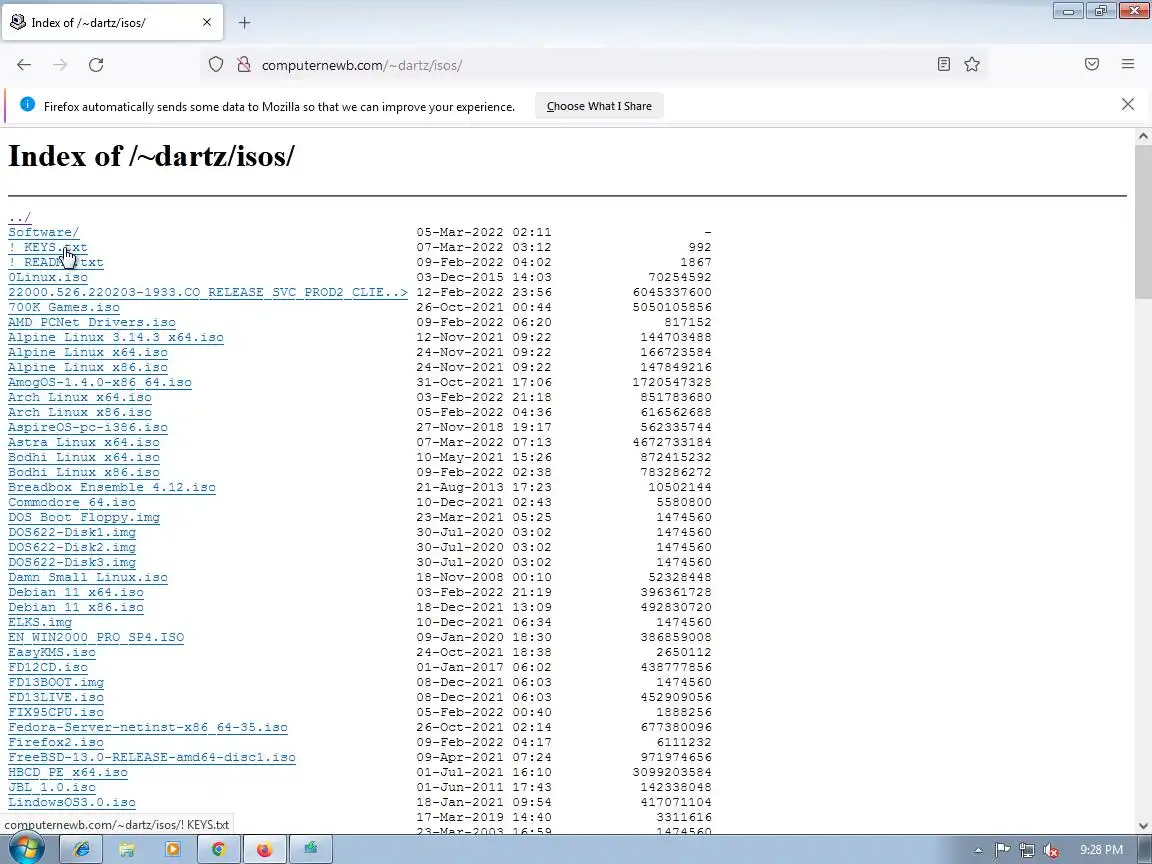Download Fedora-Server-netinst-x86_64-35.iso
Screen dimensions: 1152x864
pyautogui.click(x=148, y=727)
